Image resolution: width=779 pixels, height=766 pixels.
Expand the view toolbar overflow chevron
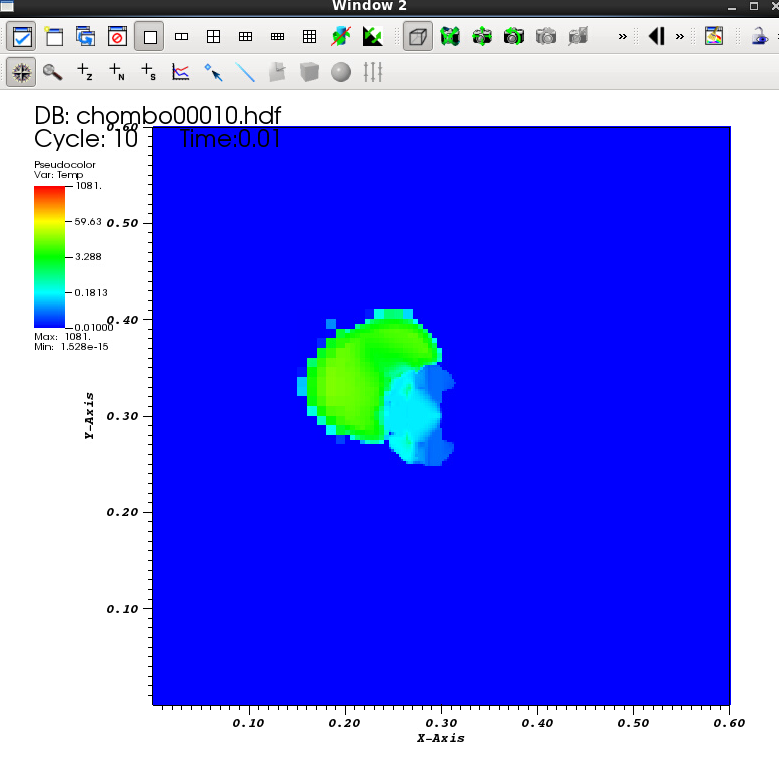click(623, 36)
